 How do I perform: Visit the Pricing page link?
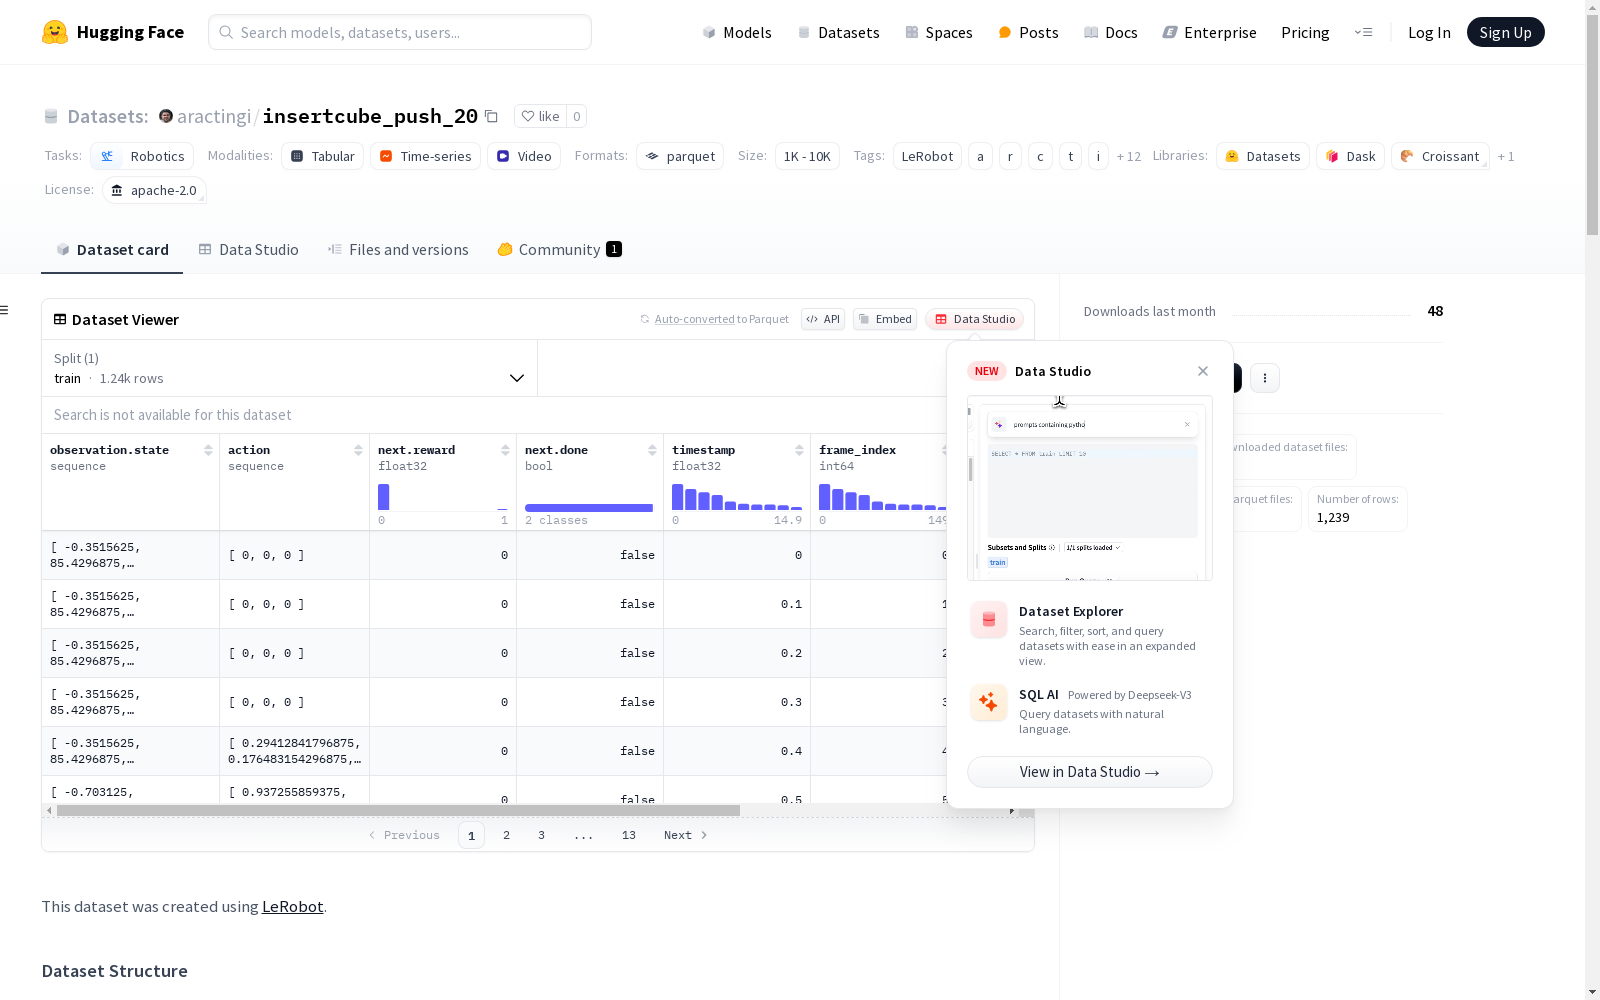[1305, 32]
